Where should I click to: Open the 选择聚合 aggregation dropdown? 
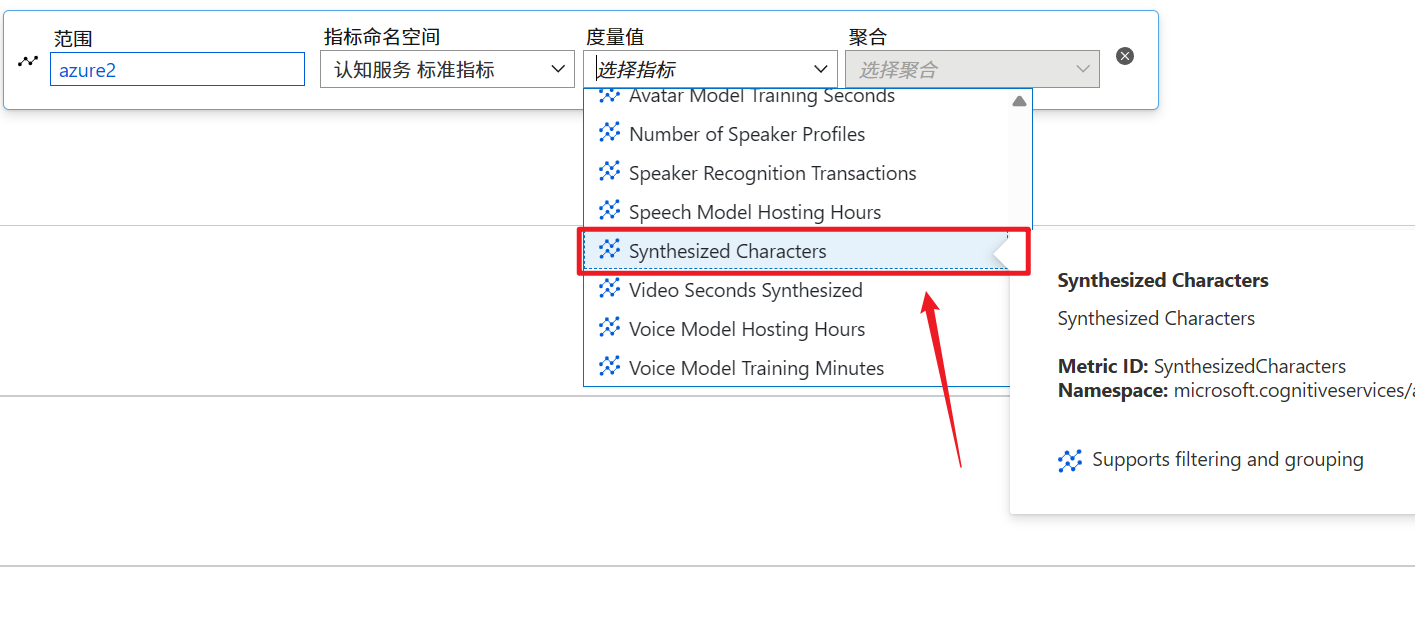pyautogui.click(x=972, y=69)
